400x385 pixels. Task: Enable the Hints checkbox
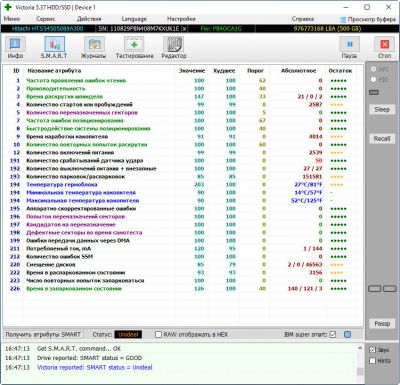tap(373, 361)
